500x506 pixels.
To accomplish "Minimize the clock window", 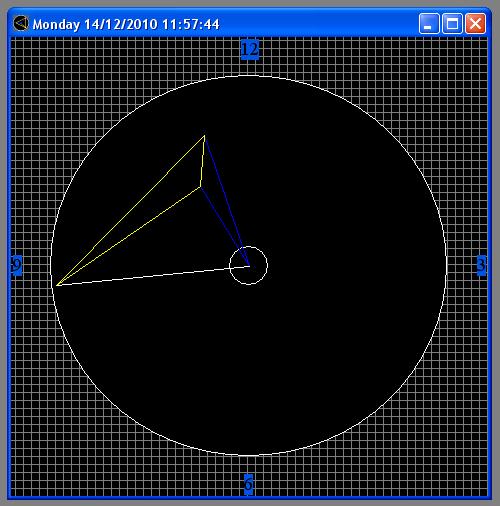I will point(429,24).
